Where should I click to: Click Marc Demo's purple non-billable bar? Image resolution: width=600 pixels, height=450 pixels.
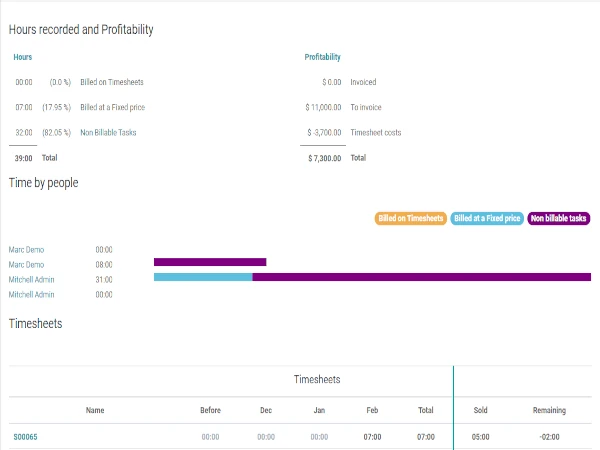(x=210, y=262)
